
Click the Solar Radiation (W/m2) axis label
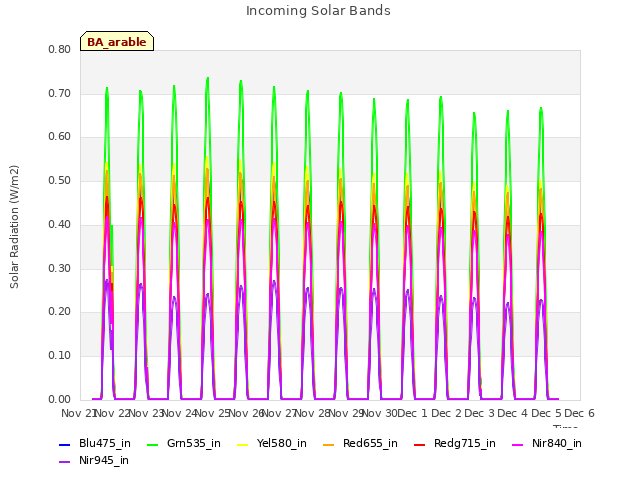tap(14, 227)
